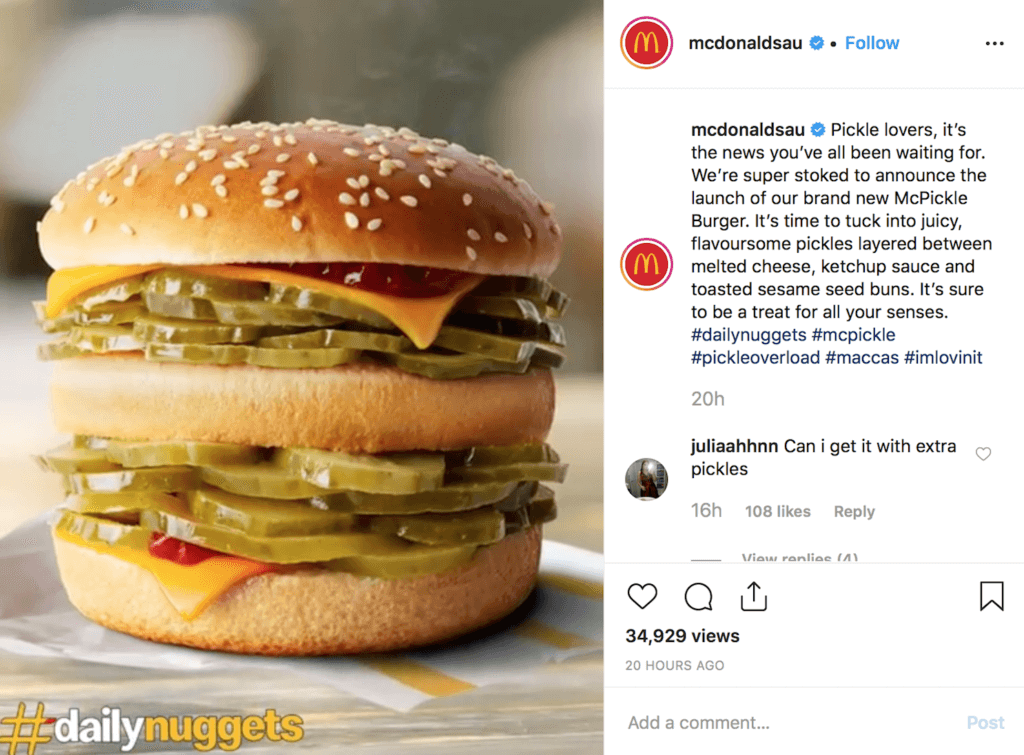Open the #imlovinit hashtag

tap(943, 358)
